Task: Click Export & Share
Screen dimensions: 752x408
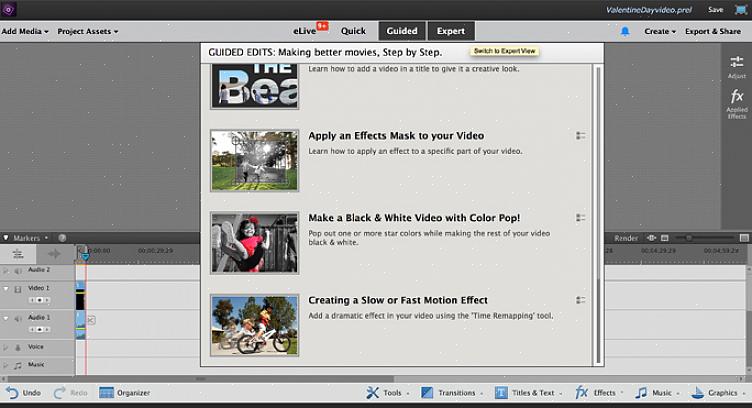Action: 713,31
